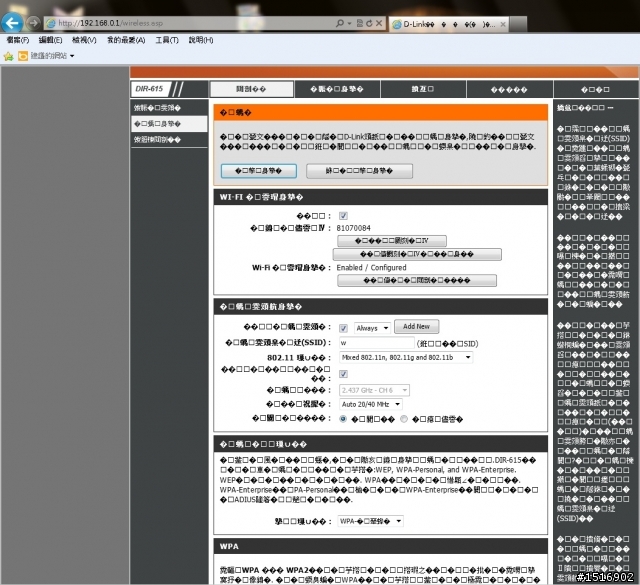Click the SSID text field containing w
This screenshot has width=640, height=585.
coord(376,343)
